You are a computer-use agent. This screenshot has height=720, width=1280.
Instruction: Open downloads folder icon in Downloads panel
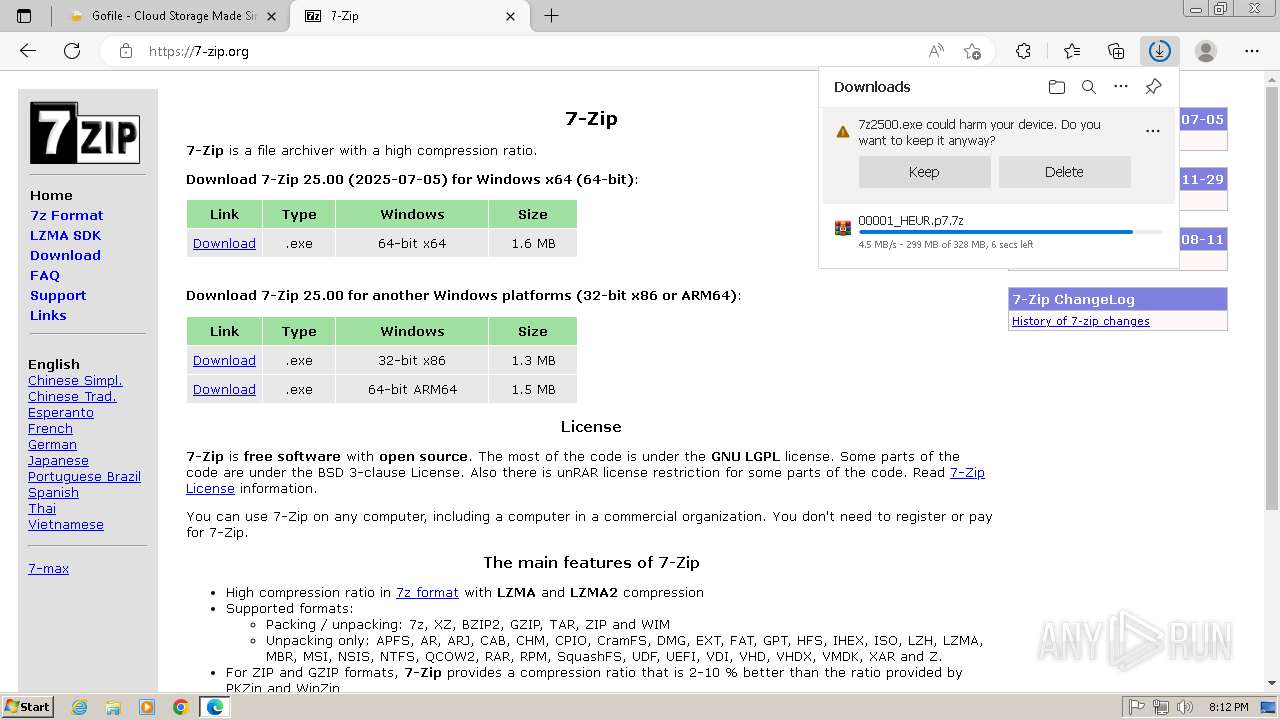(1057, 87)
